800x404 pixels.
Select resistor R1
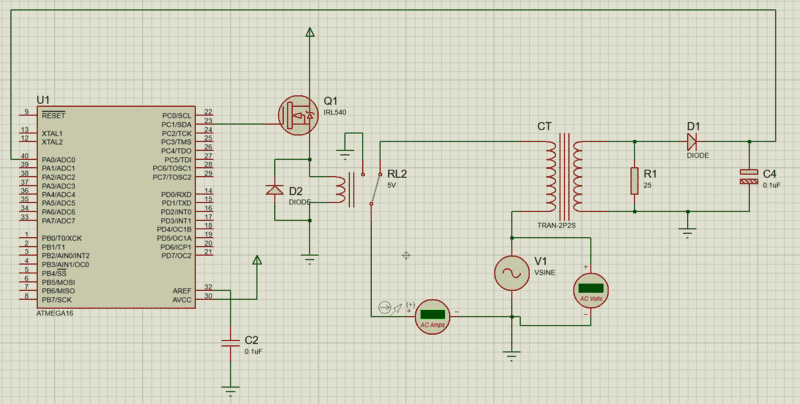click(x=634, y=180)
